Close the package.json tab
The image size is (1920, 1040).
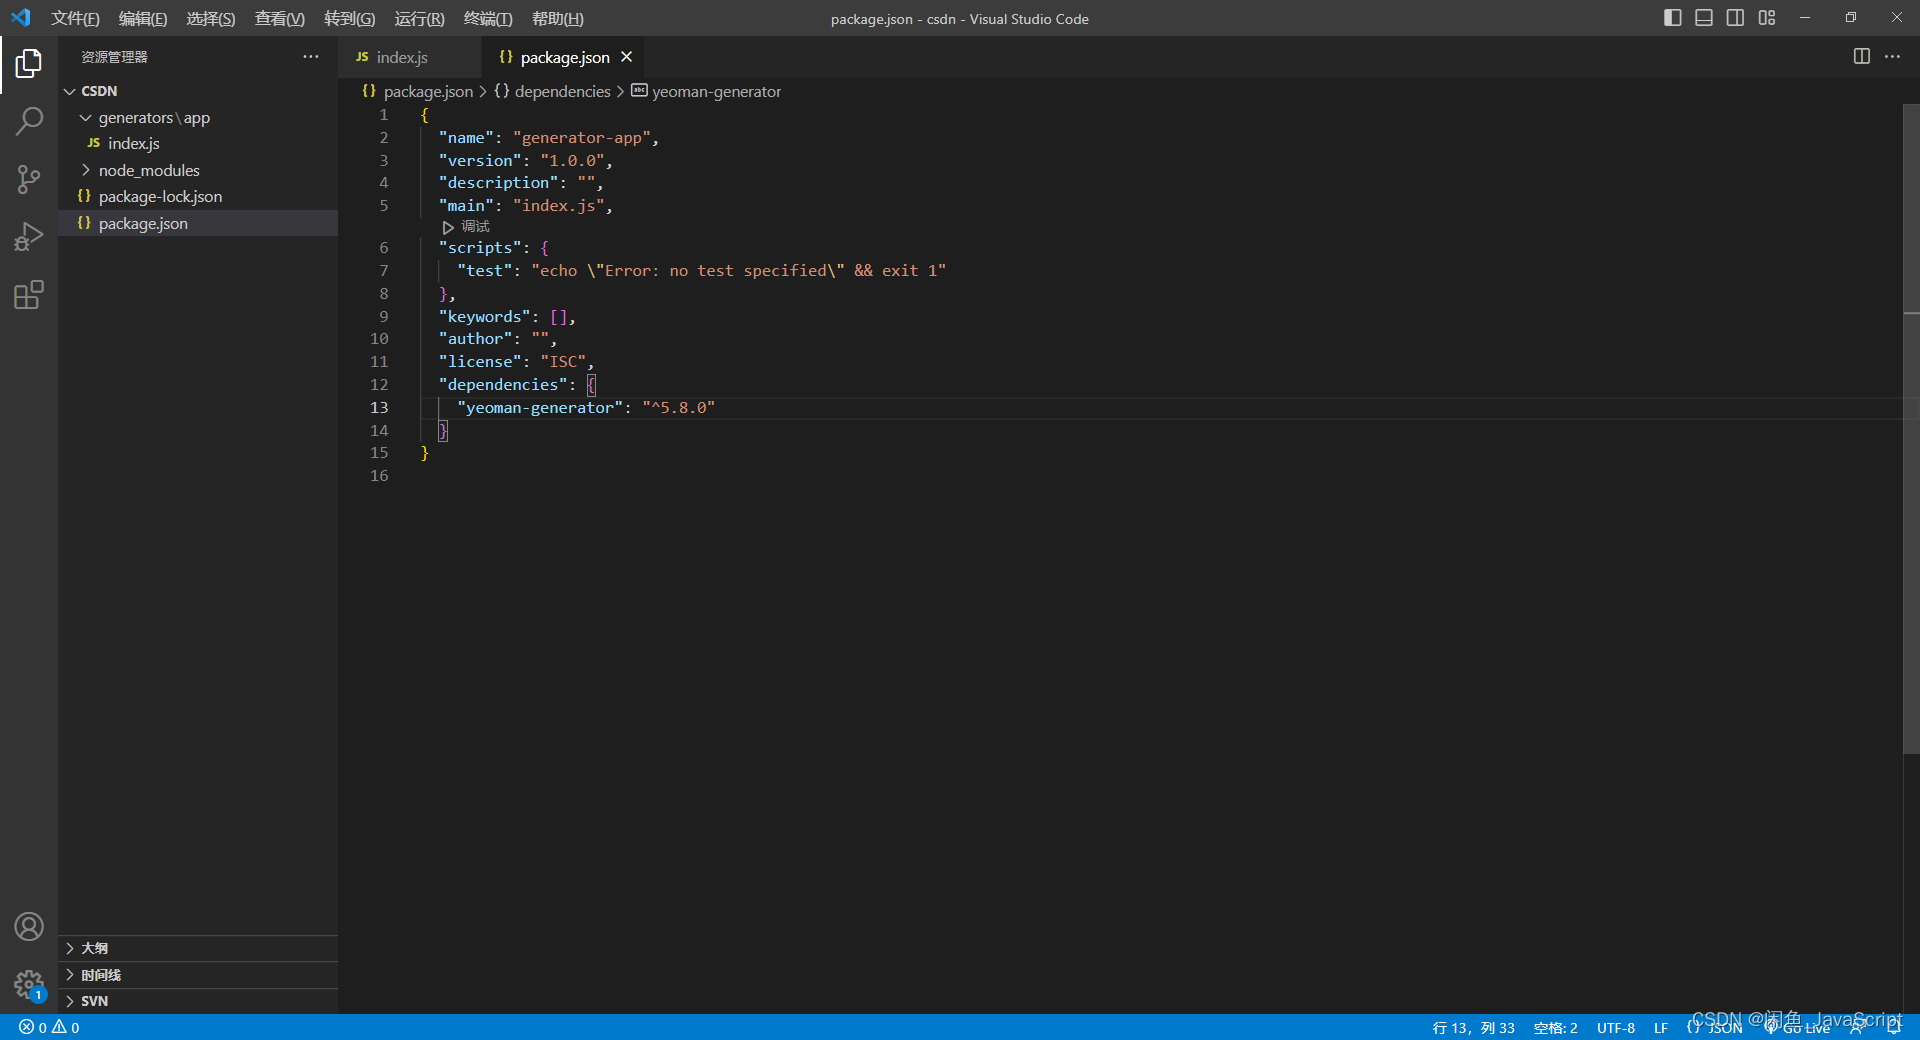(627, 57)
